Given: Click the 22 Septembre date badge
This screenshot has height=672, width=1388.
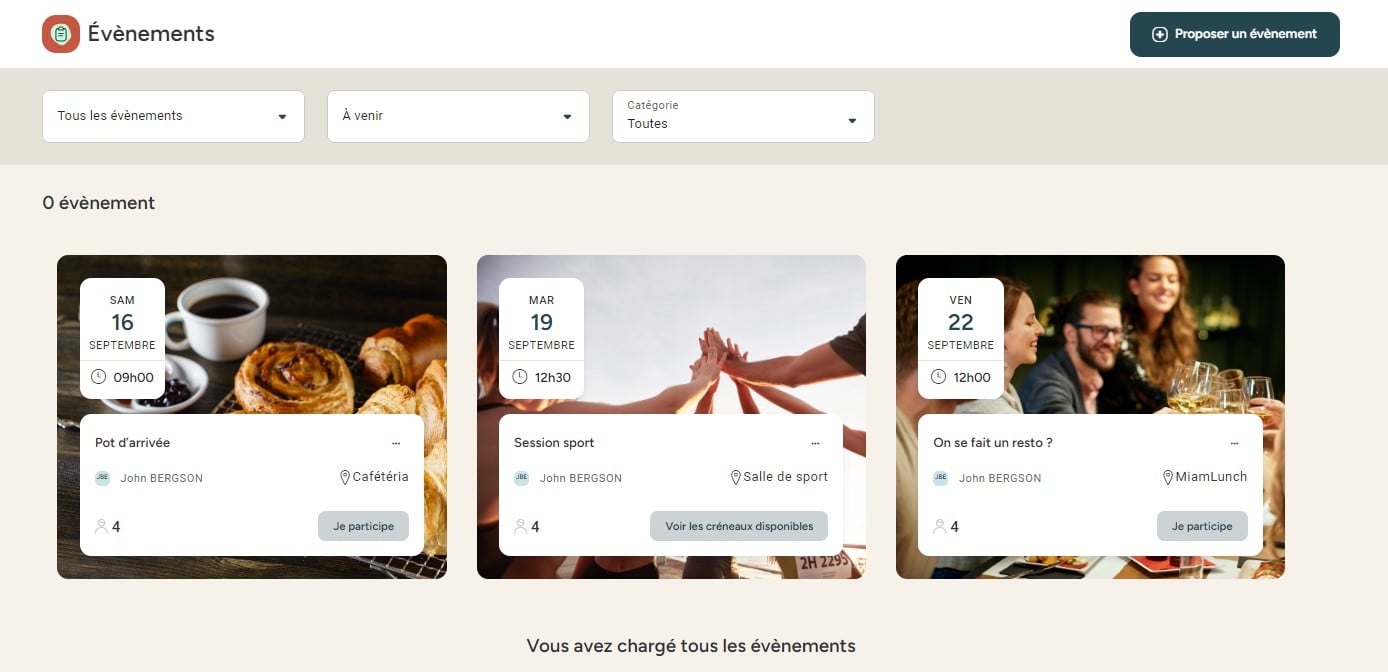Looking at the screenshot, I should [961, 338].
